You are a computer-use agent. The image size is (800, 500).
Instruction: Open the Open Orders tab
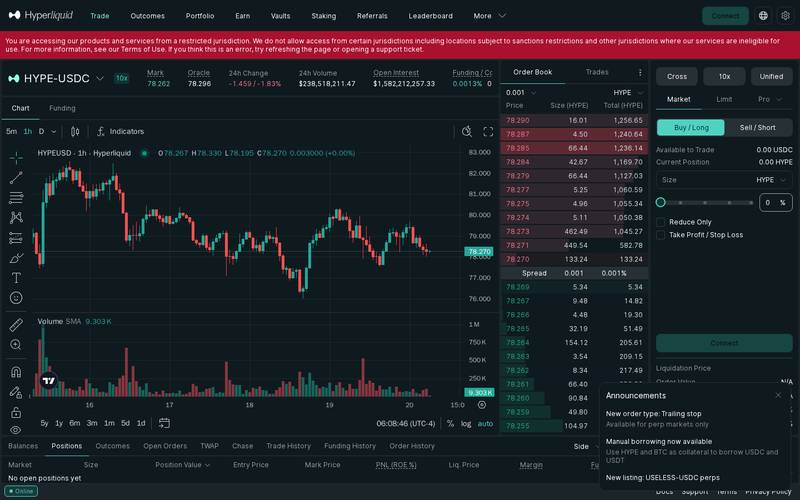coord(165,446)
